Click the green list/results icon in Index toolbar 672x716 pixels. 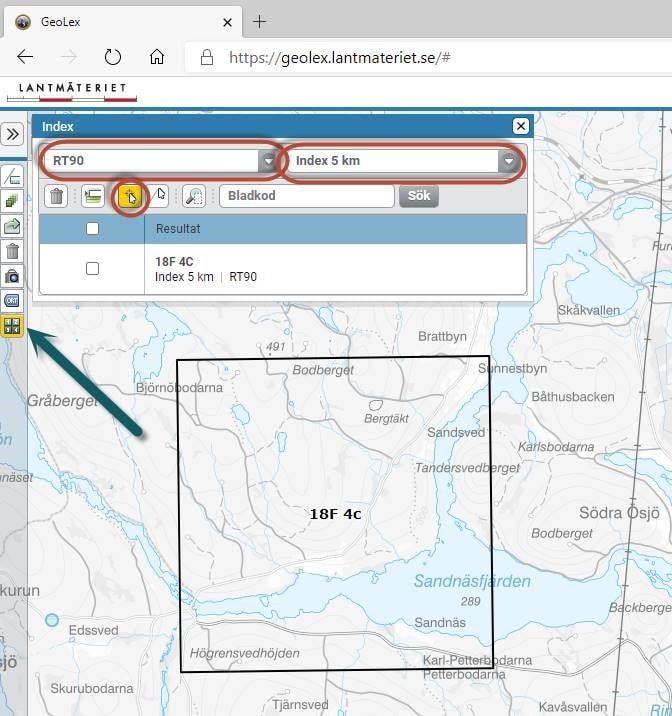click(93, 196)
